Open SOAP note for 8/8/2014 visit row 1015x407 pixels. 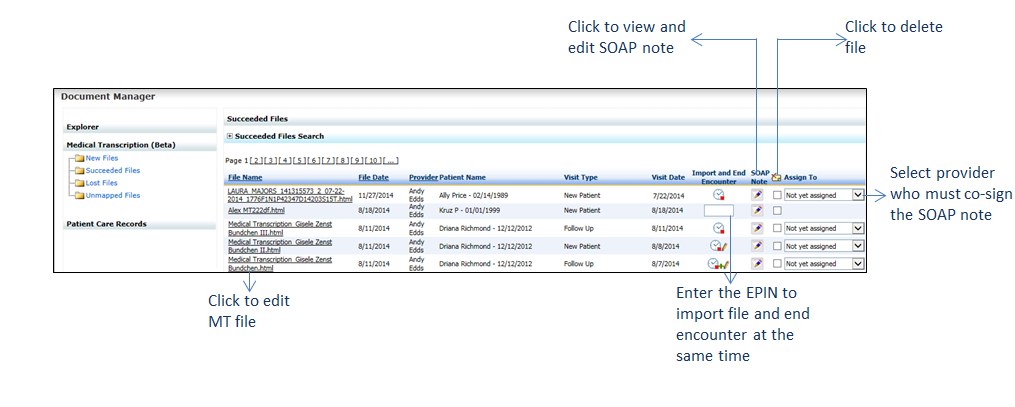tap(757, 246)
